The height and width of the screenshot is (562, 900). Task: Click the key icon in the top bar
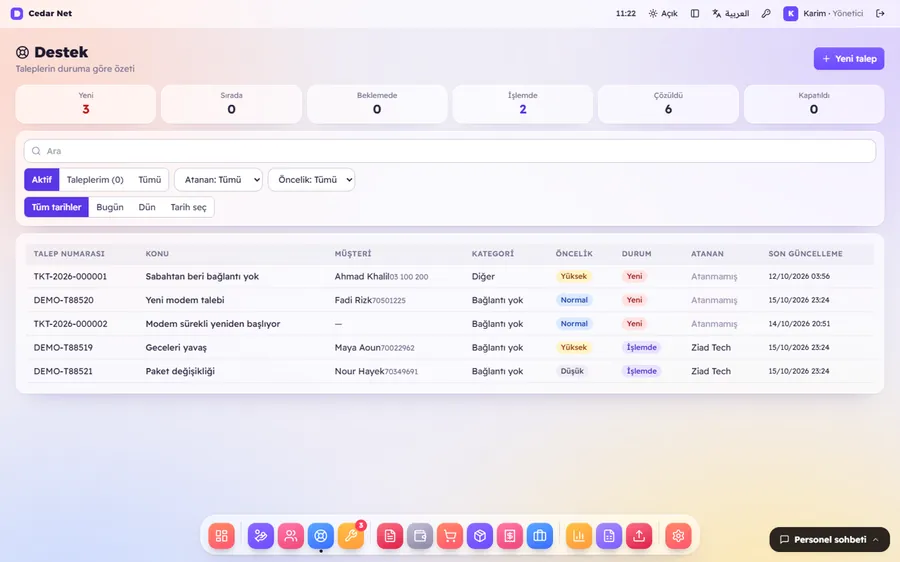pos(766,13)
